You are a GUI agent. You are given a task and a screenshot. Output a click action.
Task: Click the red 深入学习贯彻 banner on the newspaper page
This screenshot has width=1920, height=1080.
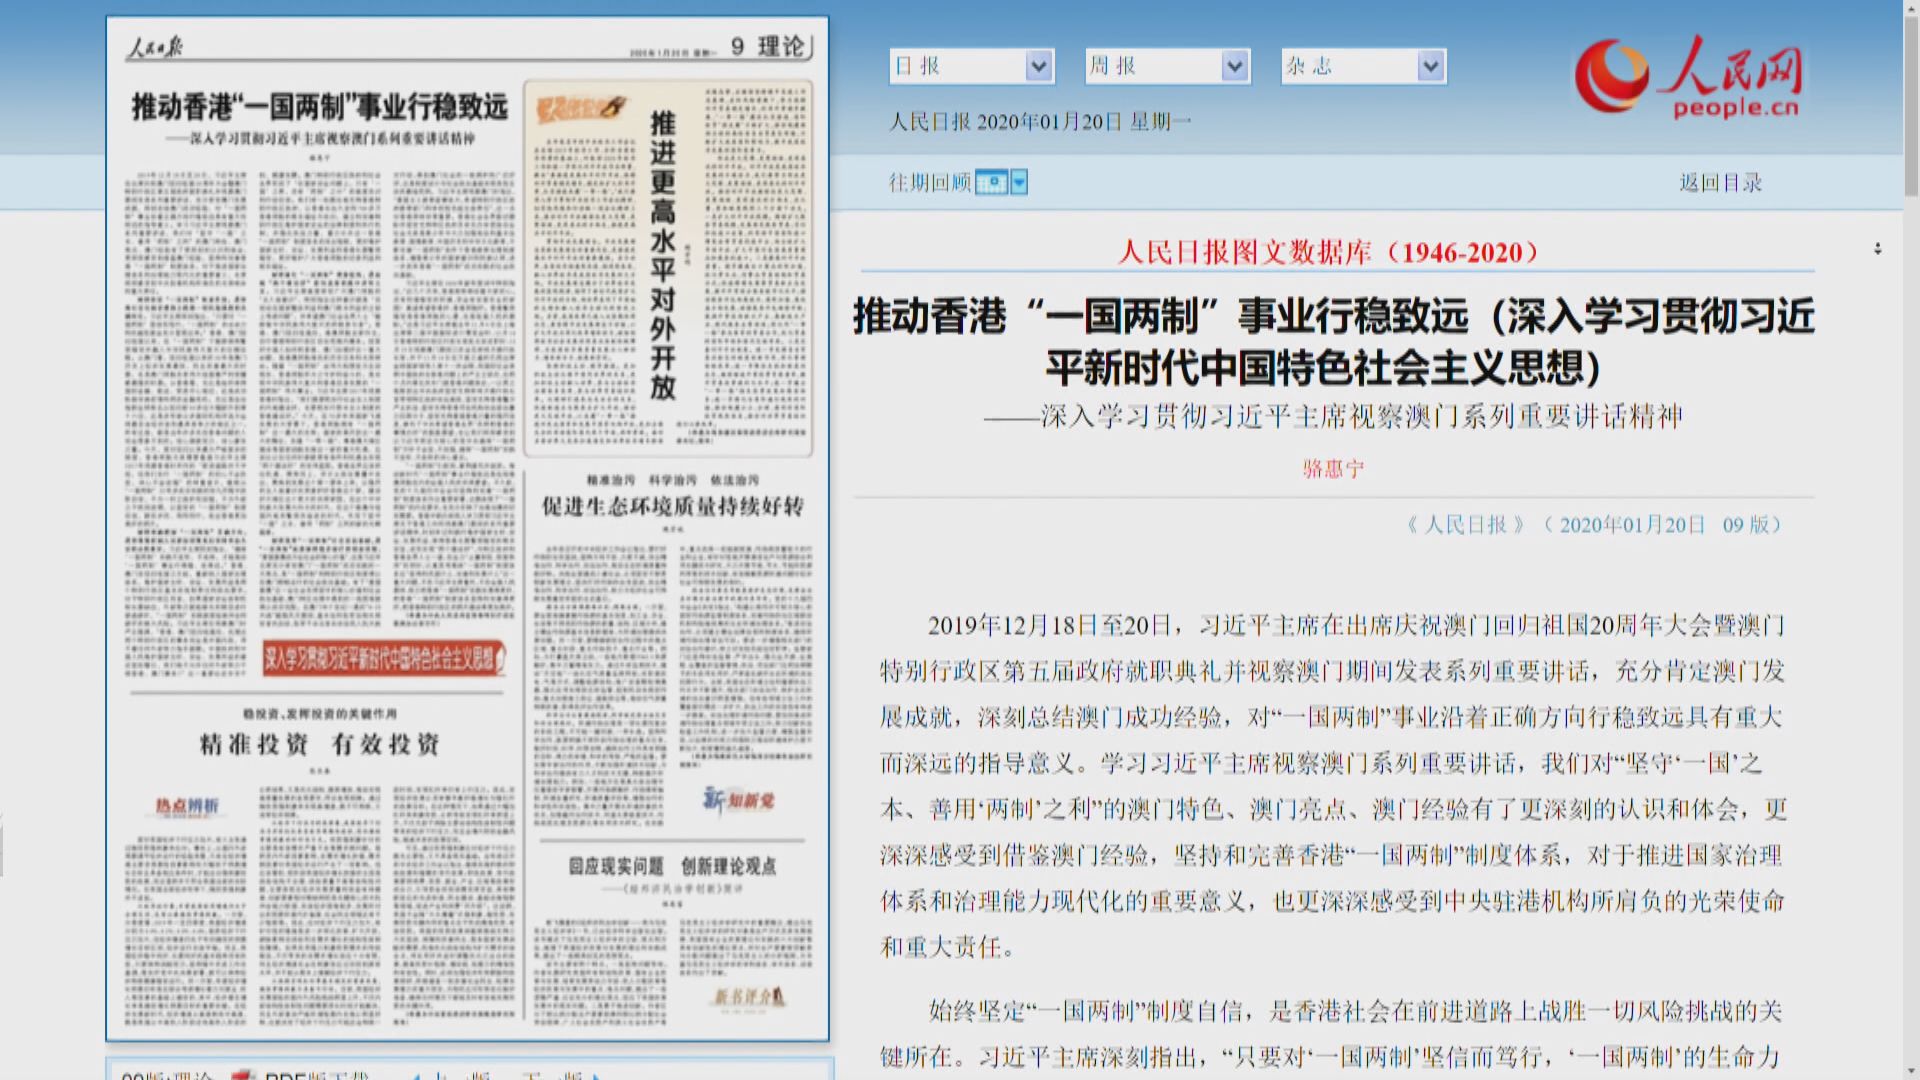(384, 658)
